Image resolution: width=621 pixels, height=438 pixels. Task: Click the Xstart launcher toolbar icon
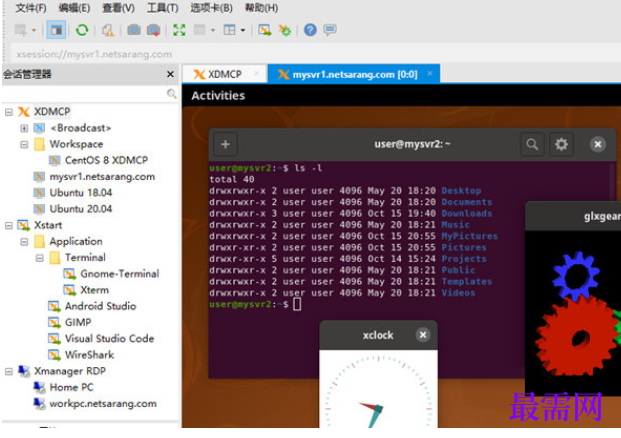click(x=265, y=30)
